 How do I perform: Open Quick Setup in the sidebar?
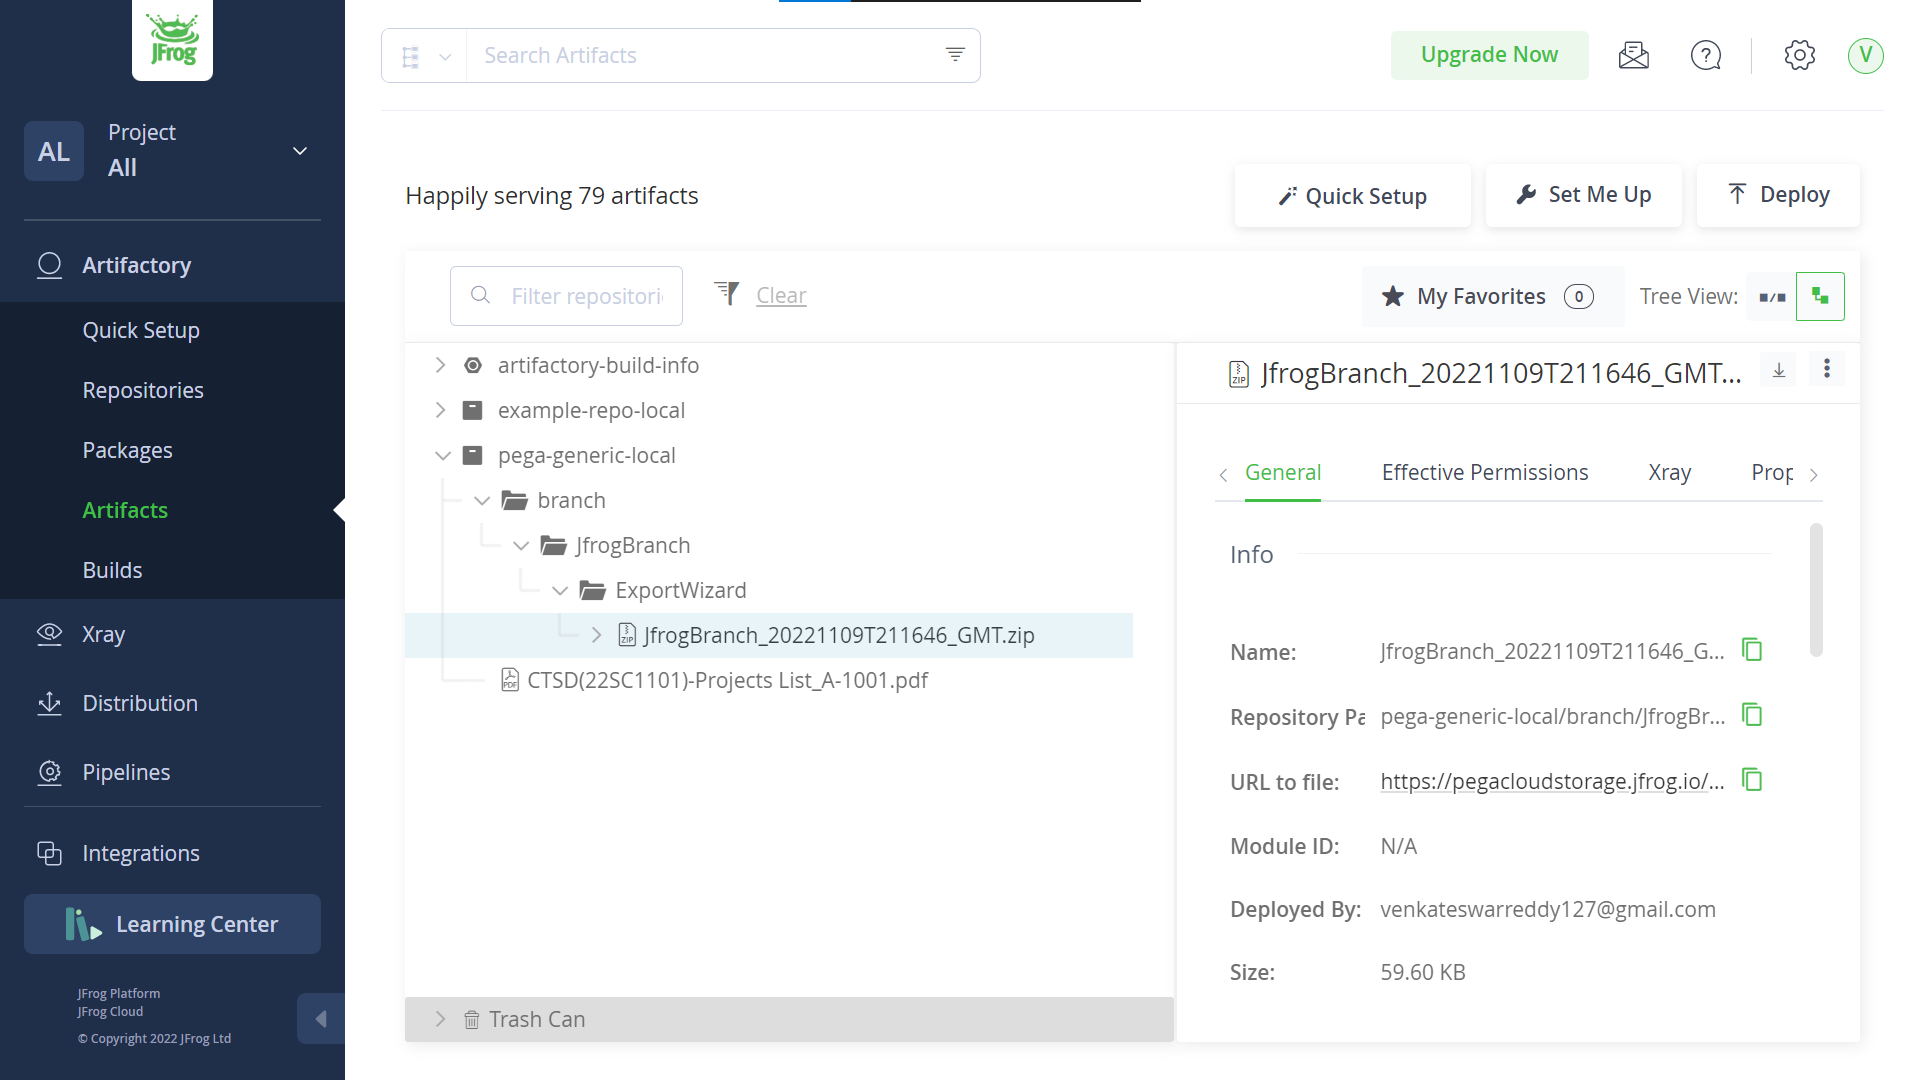141,330
